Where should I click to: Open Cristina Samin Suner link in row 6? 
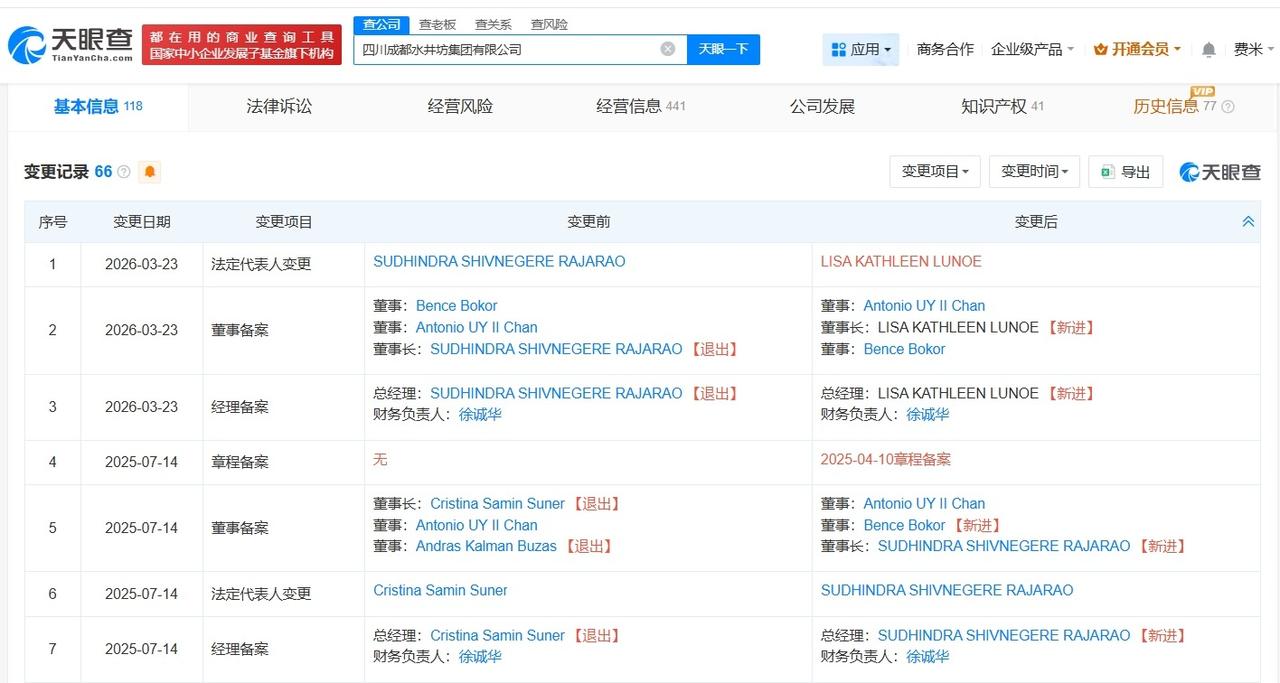click(440, 590)
